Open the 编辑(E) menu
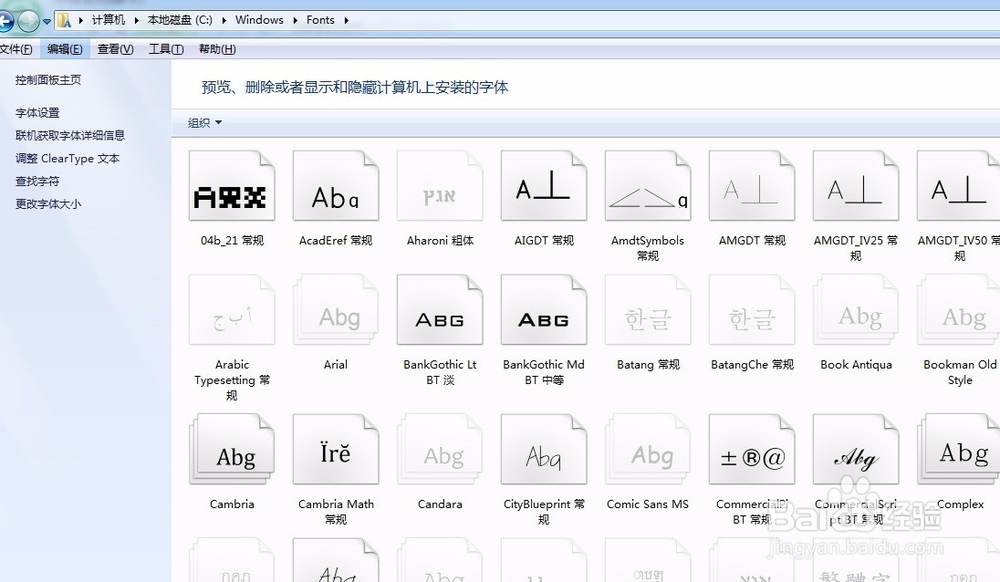Image resolution: width=1000 pixels, height=582 pixels. coord(65,49)
